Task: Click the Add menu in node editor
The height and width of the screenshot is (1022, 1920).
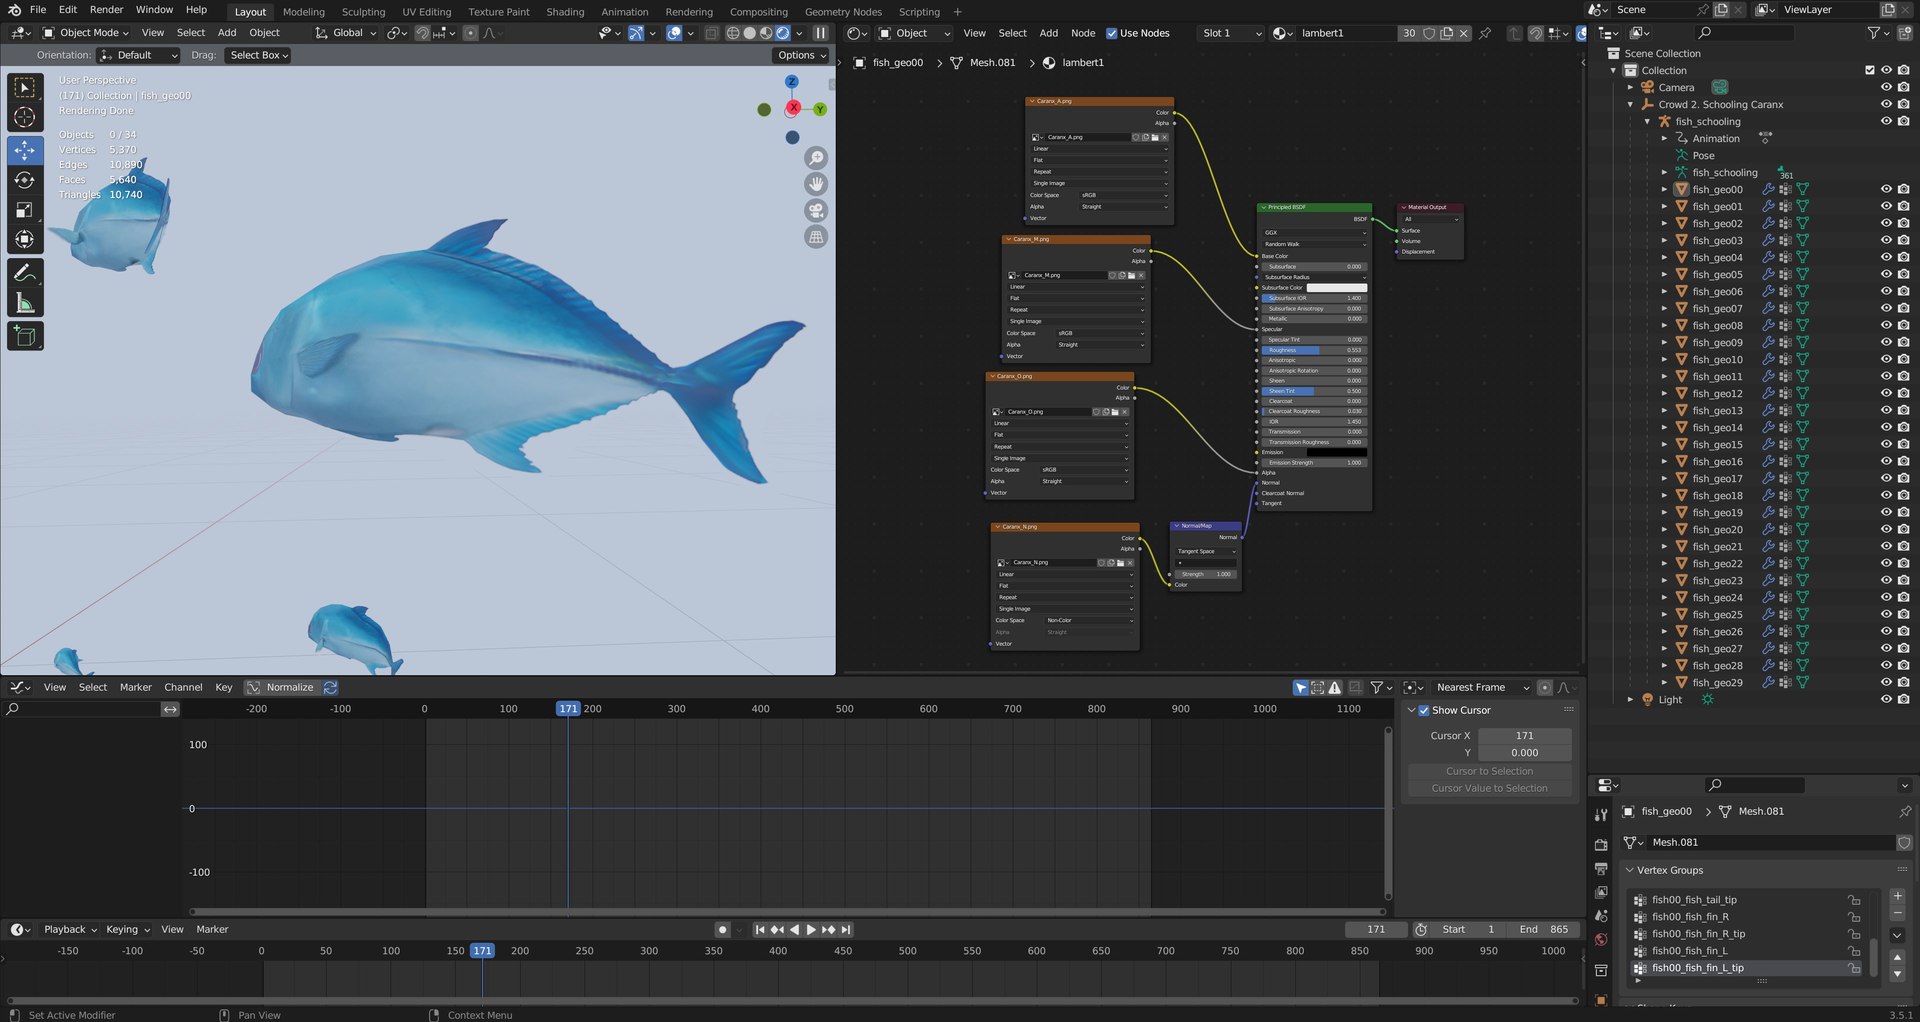Action: tap(1048, 33)
